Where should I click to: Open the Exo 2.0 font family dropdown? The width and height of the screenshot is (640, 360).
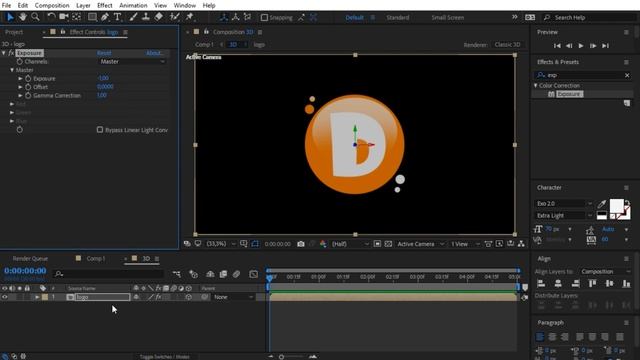(564, 203)
